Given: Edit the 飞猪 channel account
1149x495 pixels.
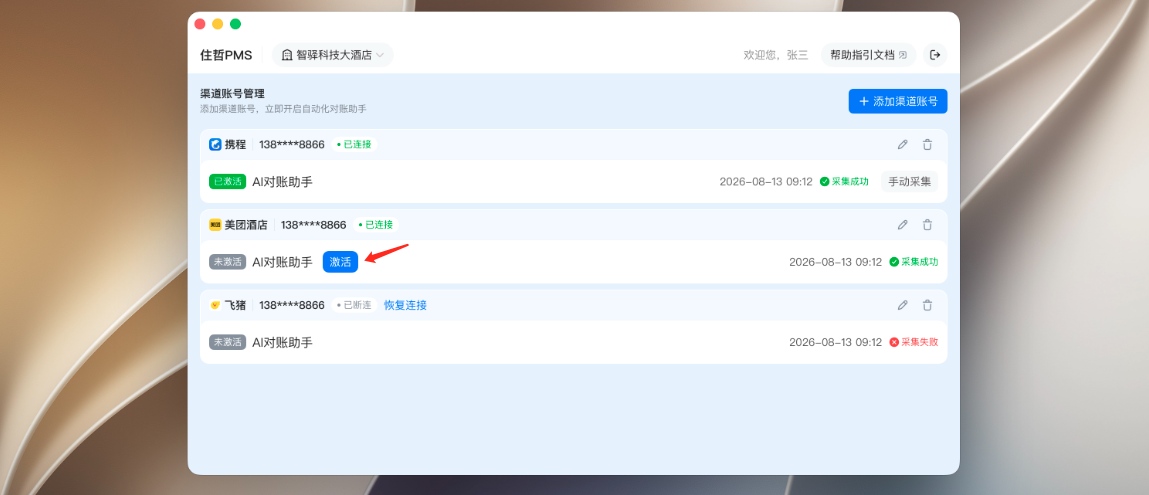Looking at the screenshot, I should coord(902,305).
